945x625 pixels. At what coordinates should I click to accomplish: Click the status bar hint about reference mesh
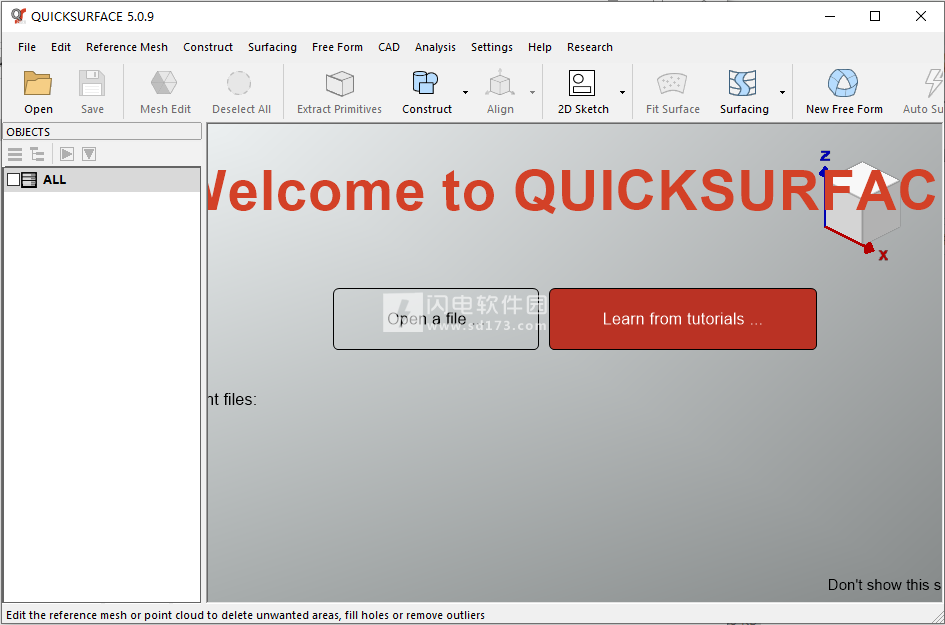245,615
